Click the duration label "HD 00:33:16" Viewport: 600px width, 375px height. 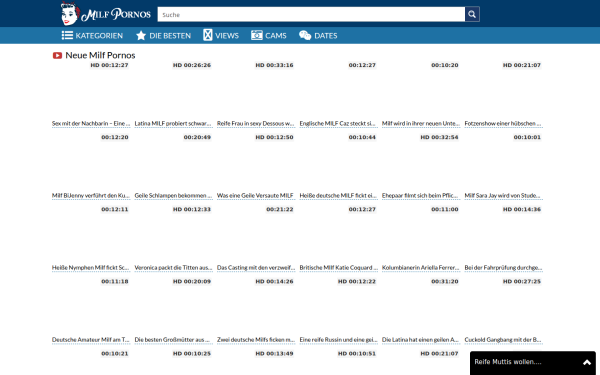(274, 65)
